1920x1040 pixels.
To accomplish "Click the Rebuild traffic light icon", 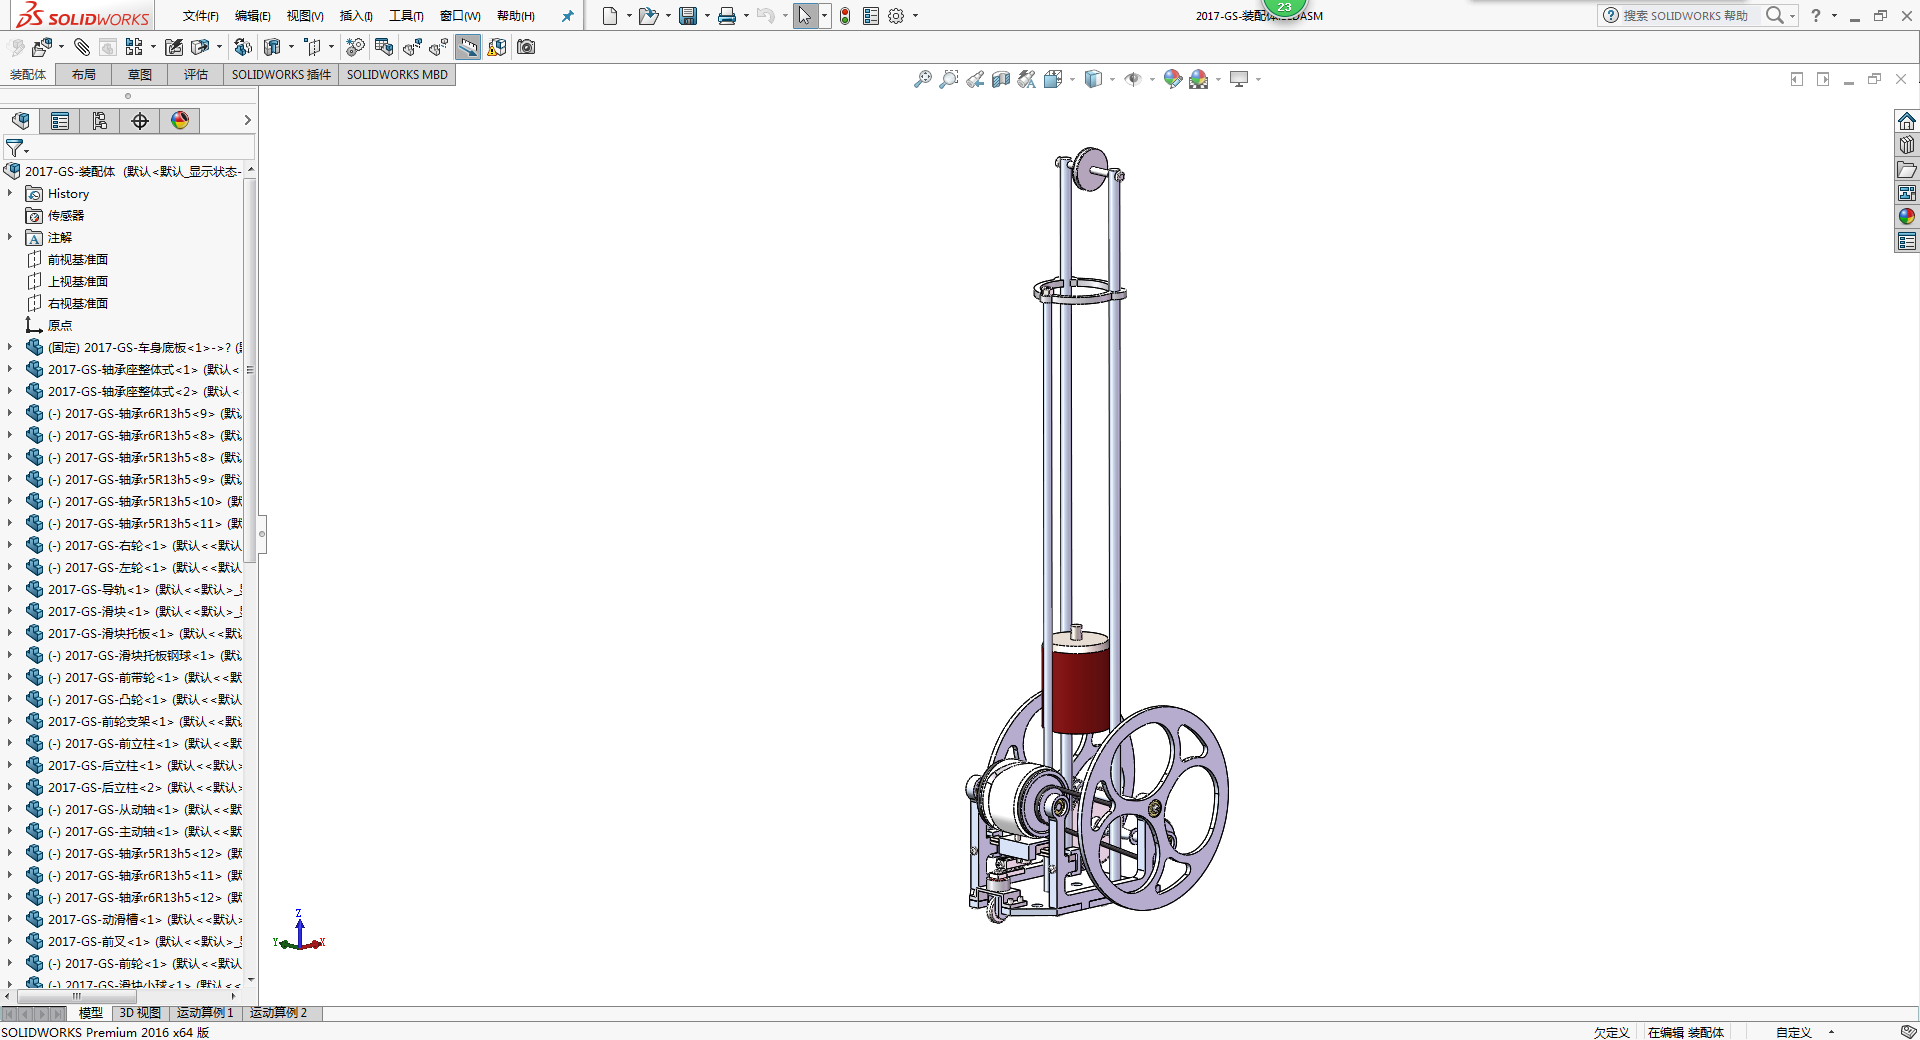I will pyautogui.click(x=845, y=16).
